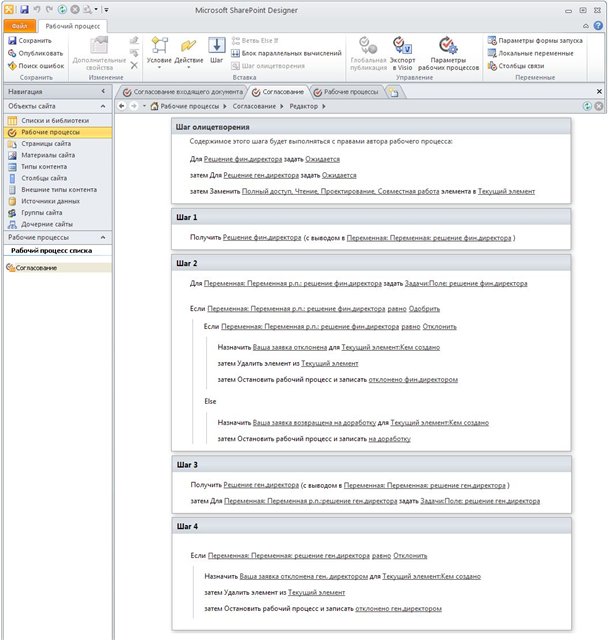Open the Файл tab
This screenshot has width=609, height=640.
(x=20, y=26)
